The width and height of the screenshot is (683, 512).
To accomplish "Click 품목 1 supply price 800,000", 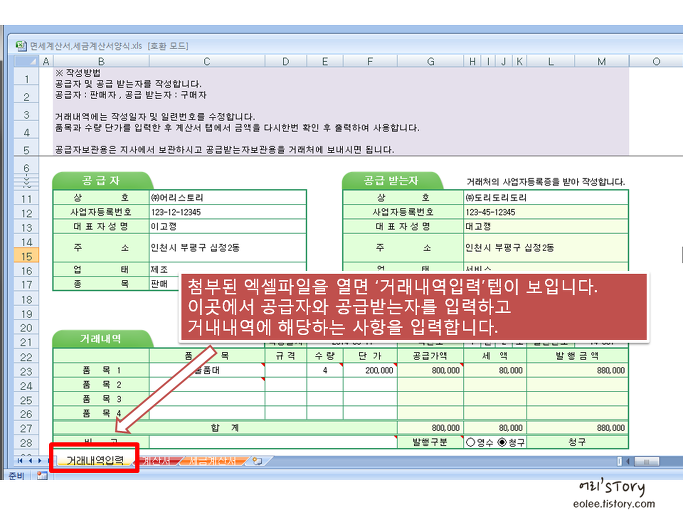I will tap(430, 370).
